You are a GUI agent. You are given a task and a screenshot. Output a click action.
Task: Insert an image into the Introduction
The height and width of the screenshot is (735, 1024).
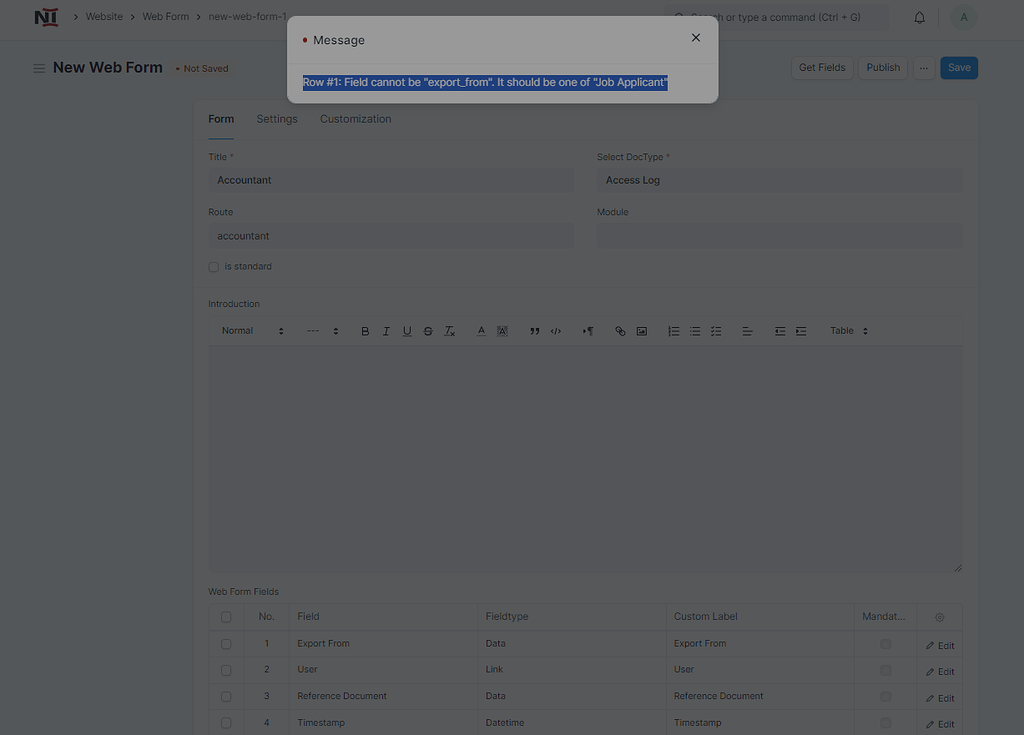(641, 330)
